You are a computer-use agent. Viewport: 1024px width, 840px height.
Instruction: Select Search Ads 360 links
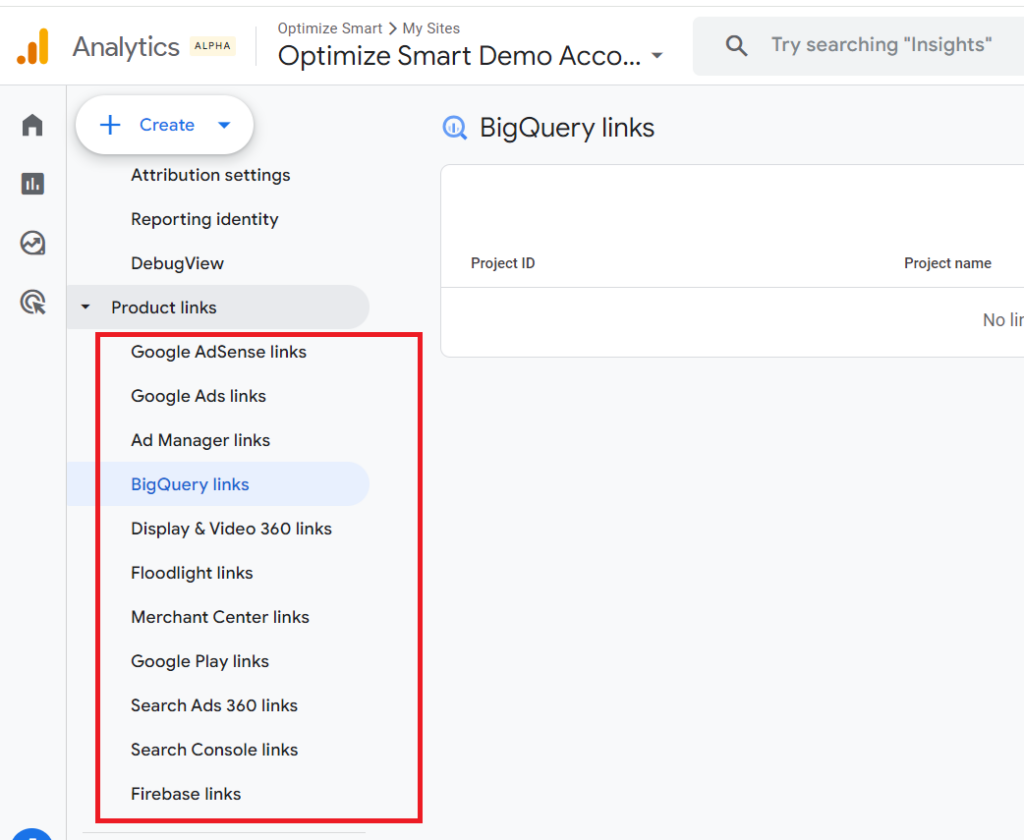[214, 705]
